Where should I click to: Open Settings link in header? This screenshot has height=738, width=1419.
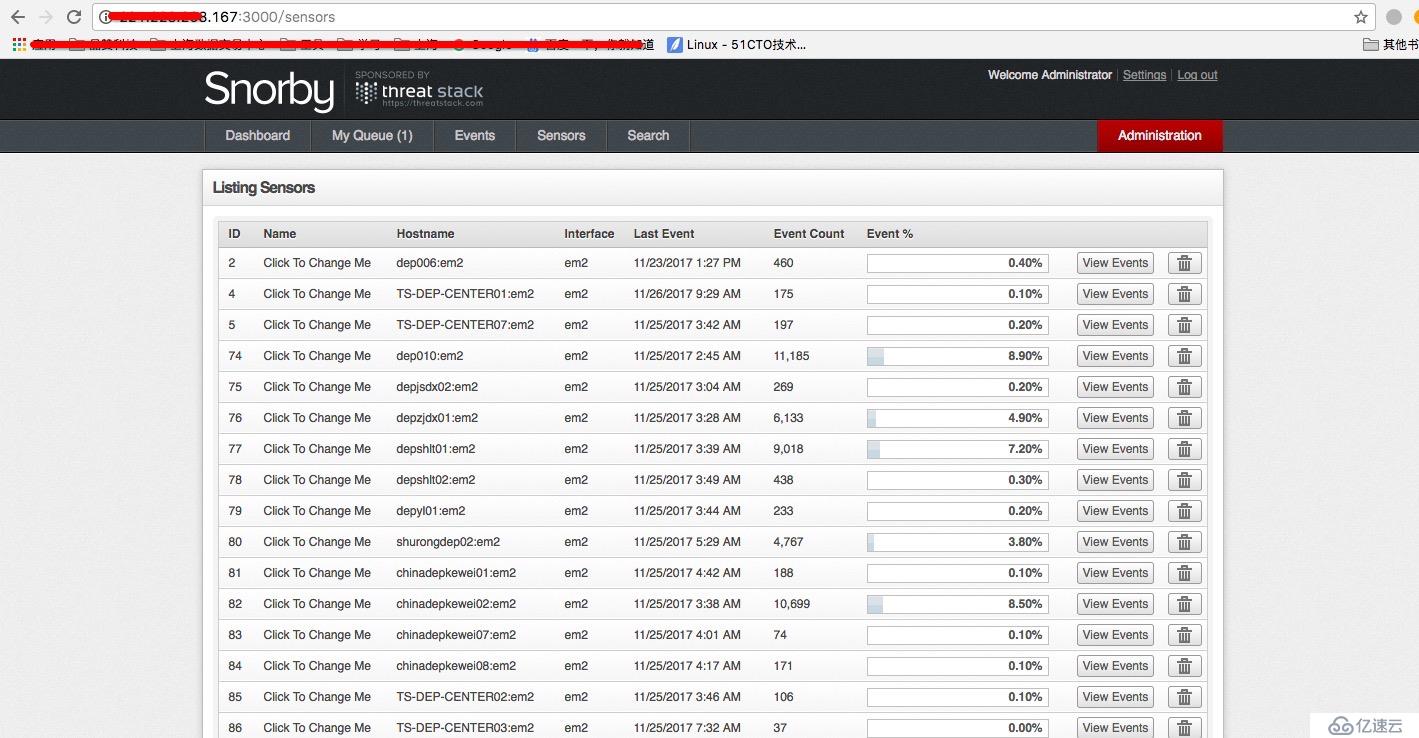pos(1144,75)
